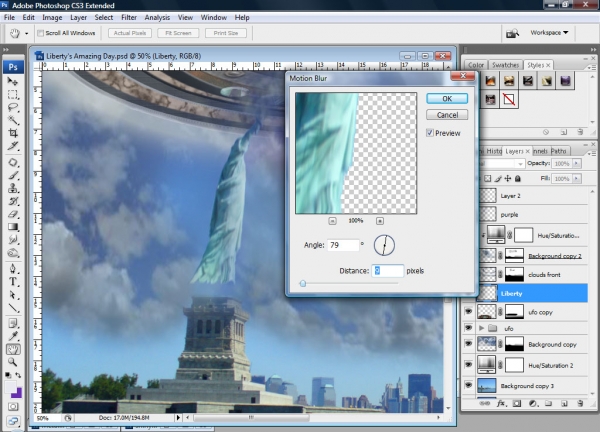Click the delete layer trash icon
The height and width of the screenshot is (432, 600).
coord(580,403)
